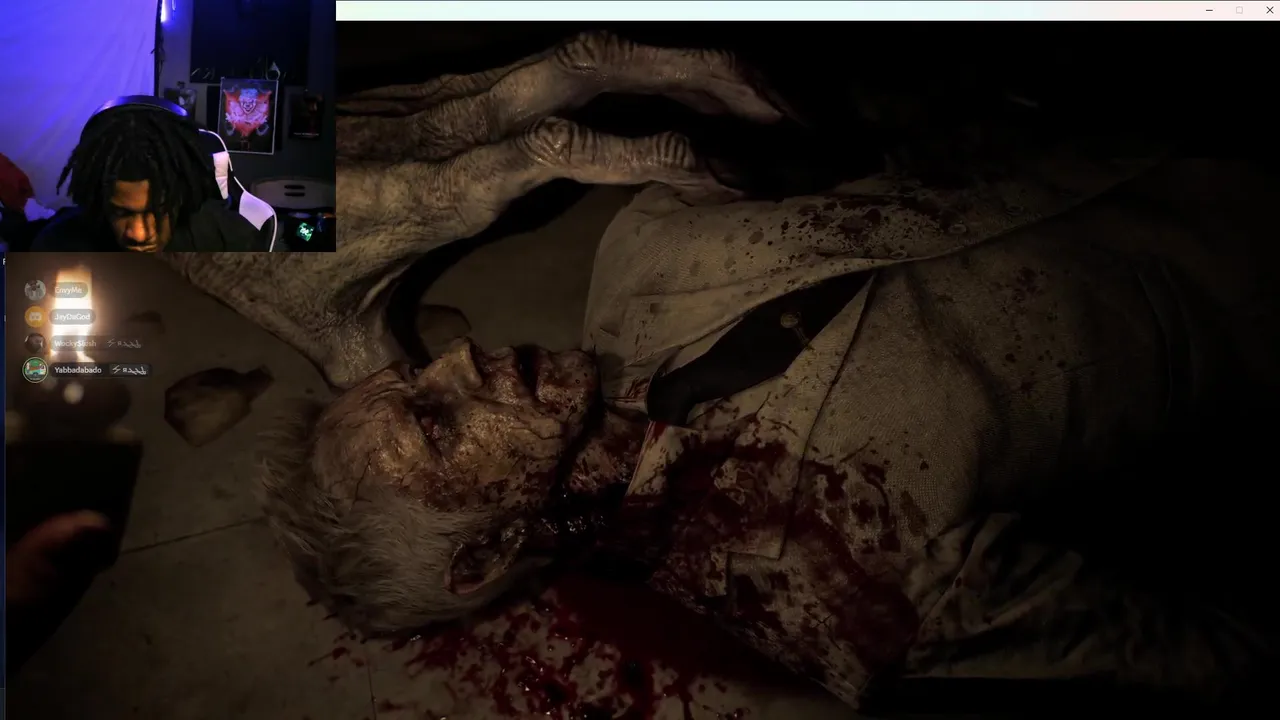The height and width of the screenshot is (720, 1280).
Task: Select the JayDaGod name label
Action: pyautogui.click(x=73, y=317)
